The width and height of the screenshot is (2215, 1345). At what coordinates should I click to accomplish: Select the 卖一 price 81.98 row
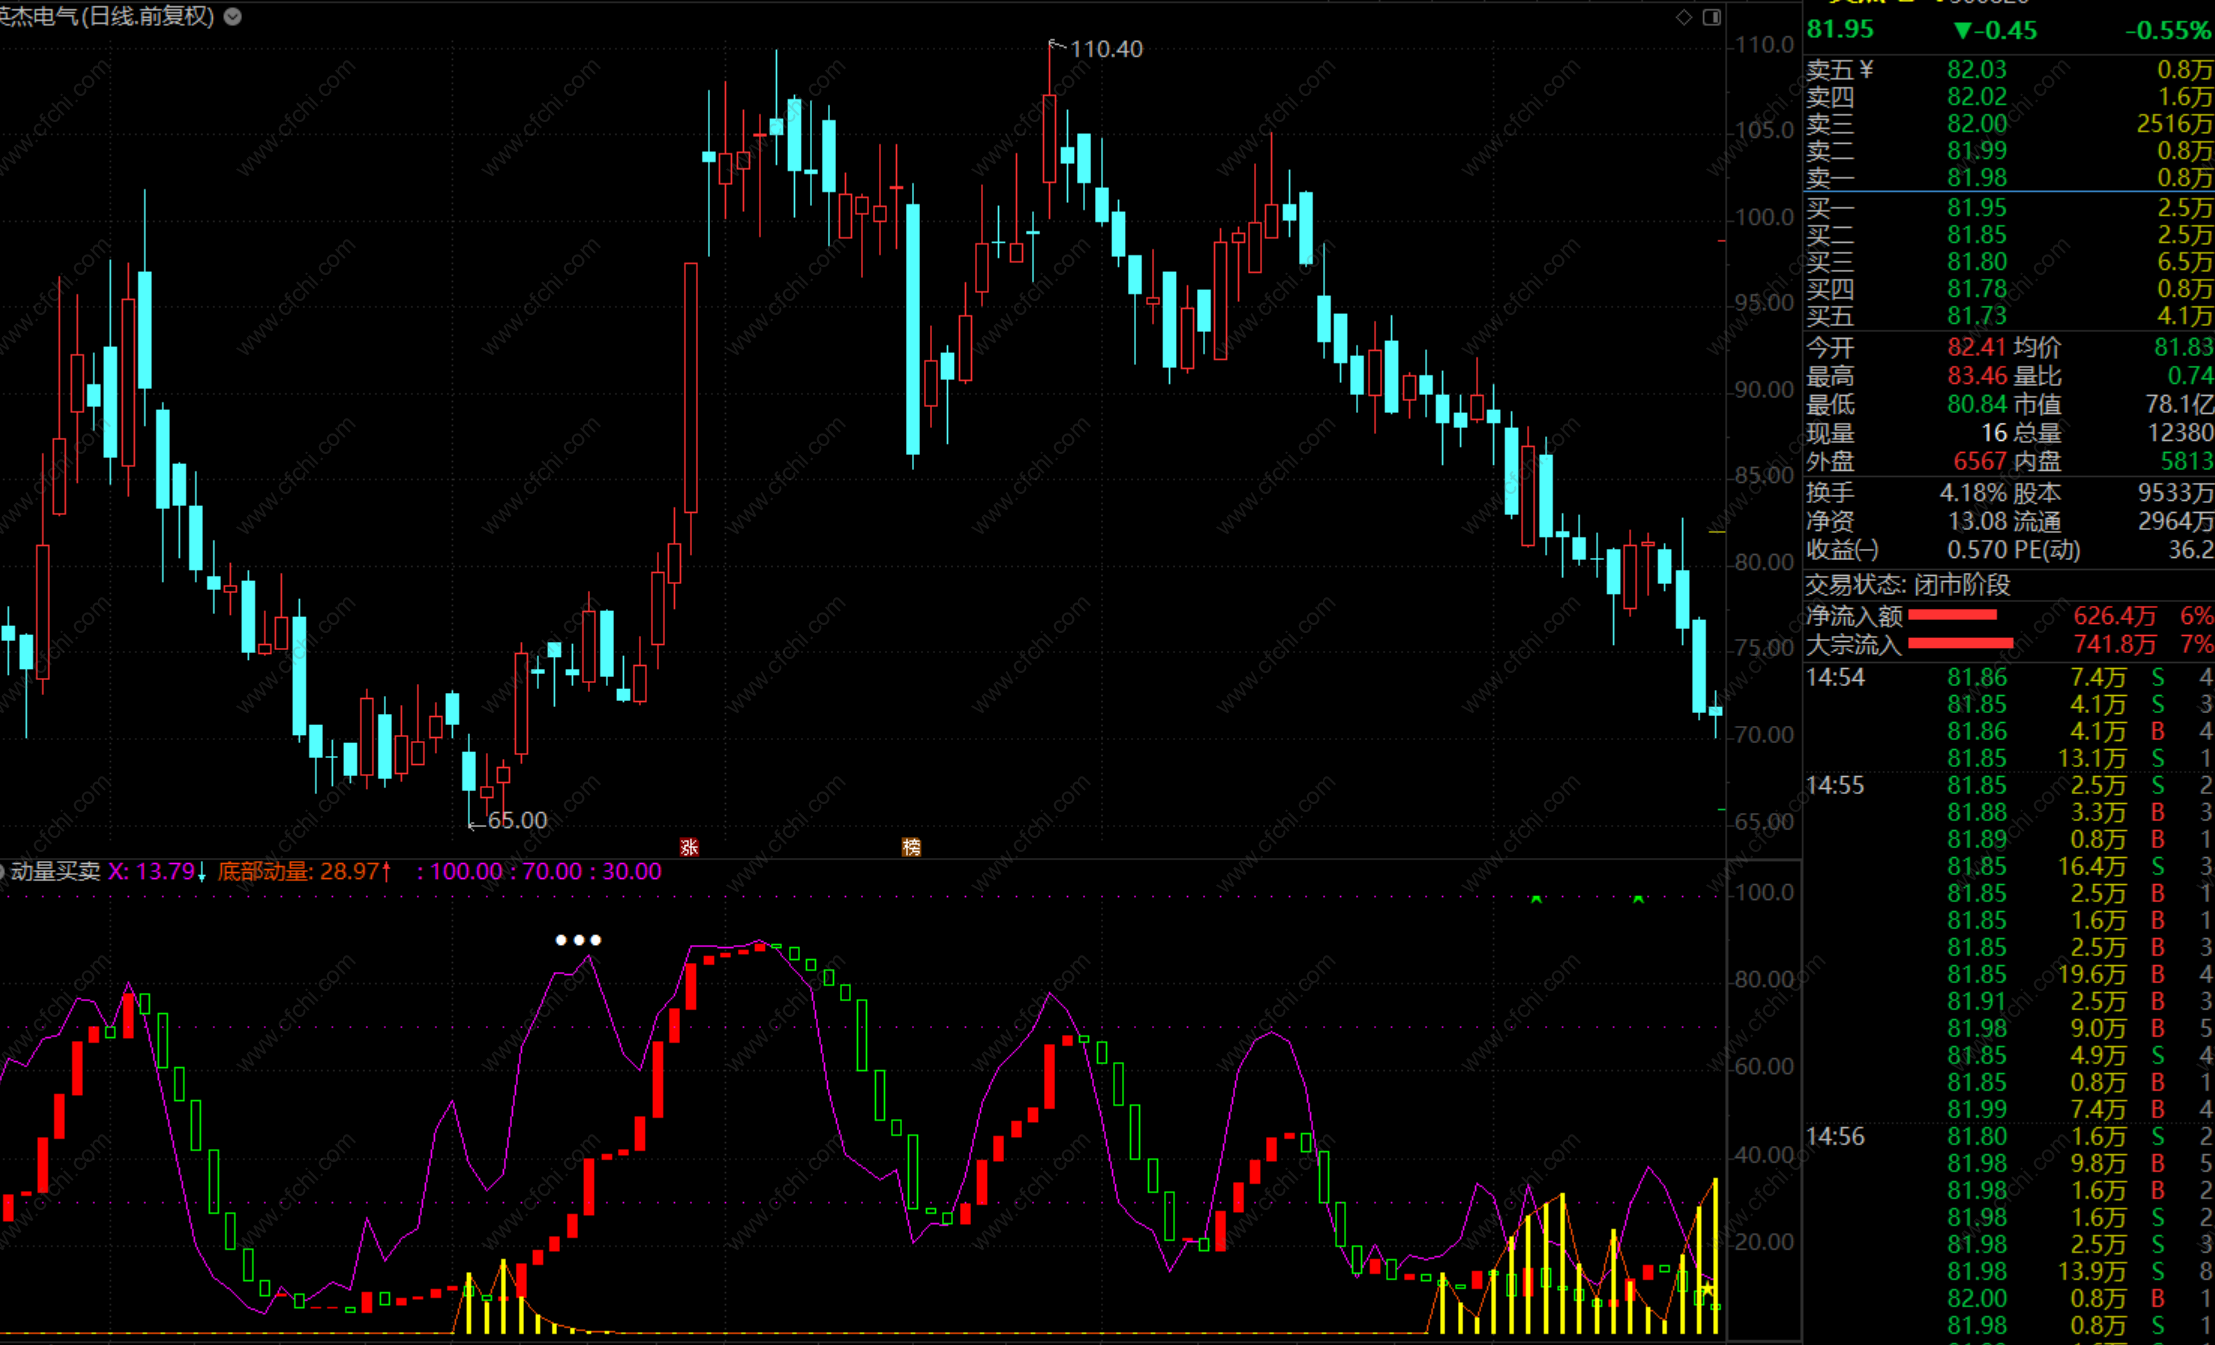1976,178
